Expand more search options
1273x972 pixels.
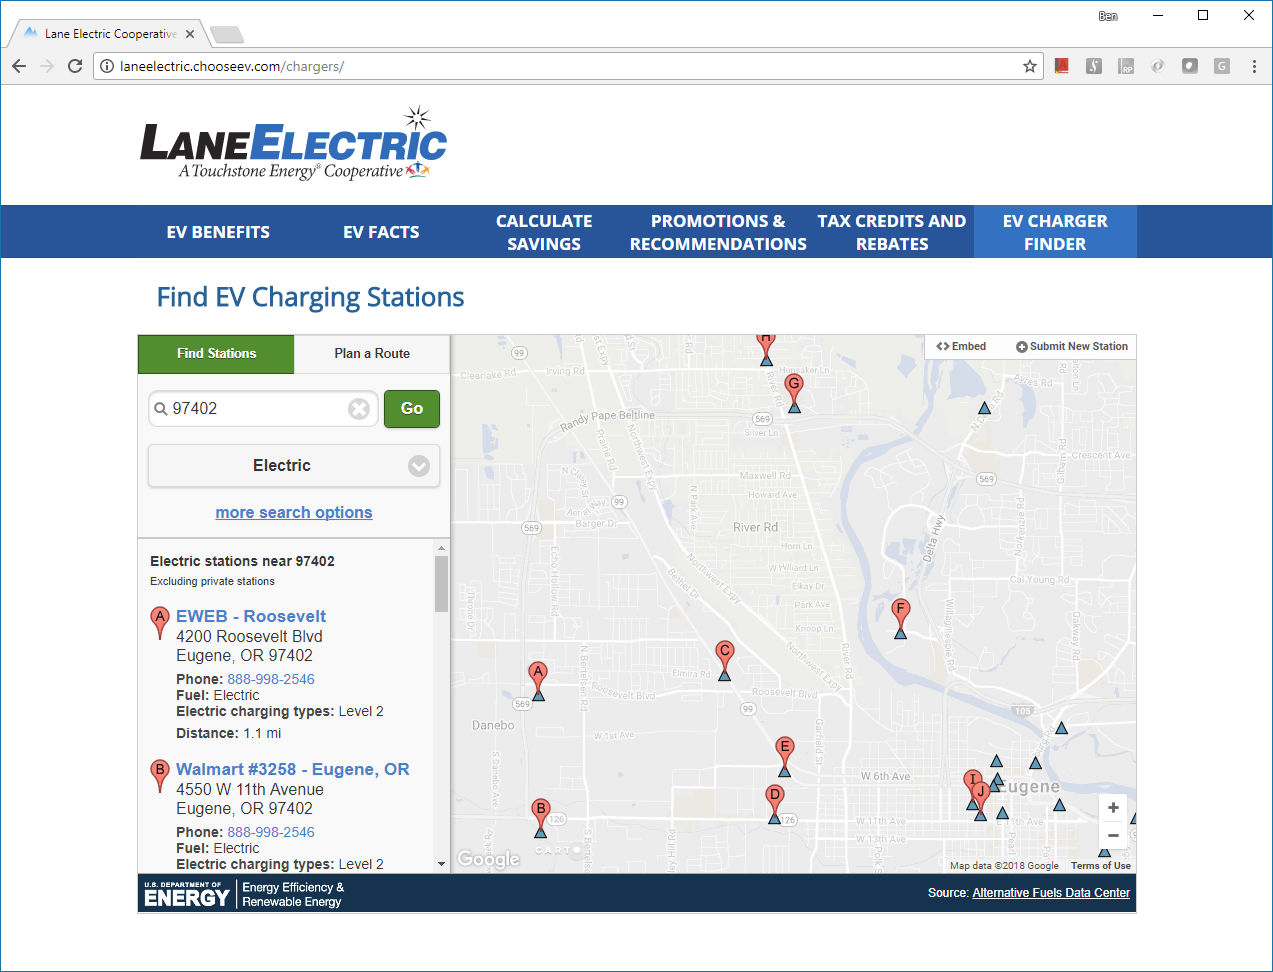tap(294, 512)
